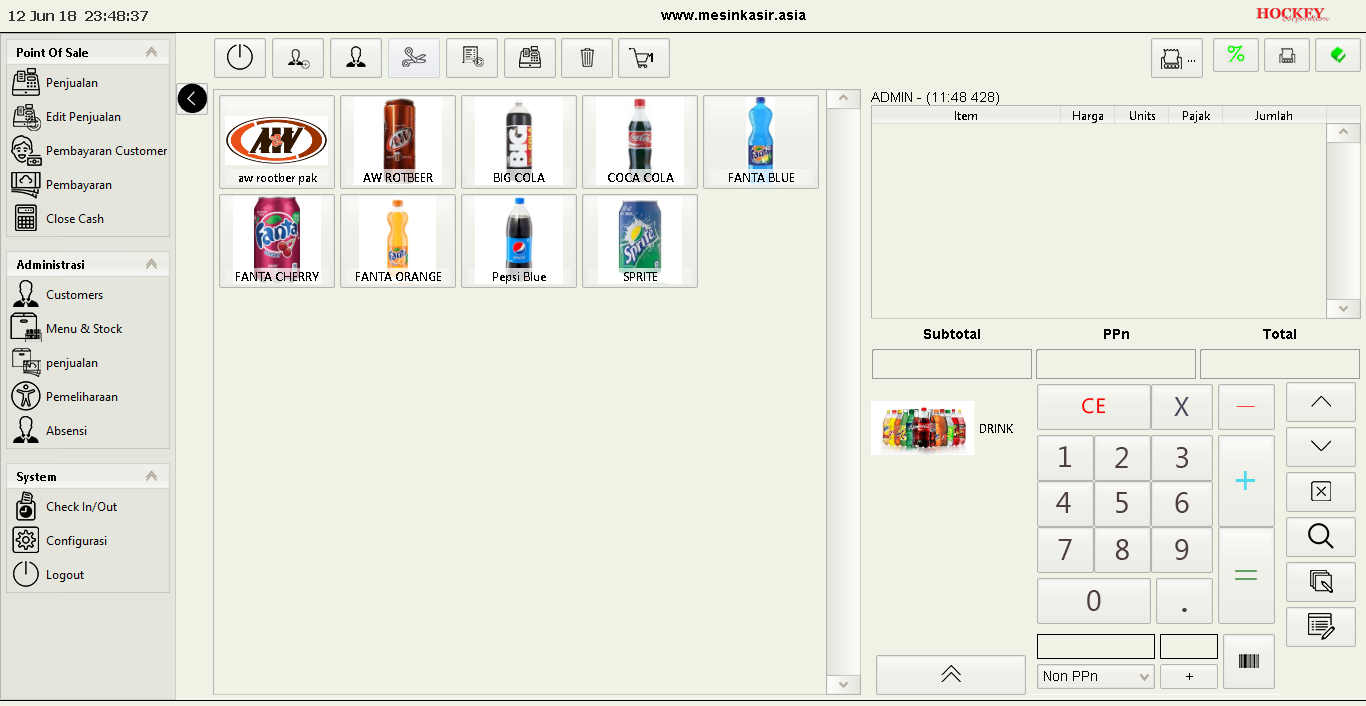Viewport: 1366px width, 706px height.
Task: Select the DRINK category image
Action: (x=923, y=428)
